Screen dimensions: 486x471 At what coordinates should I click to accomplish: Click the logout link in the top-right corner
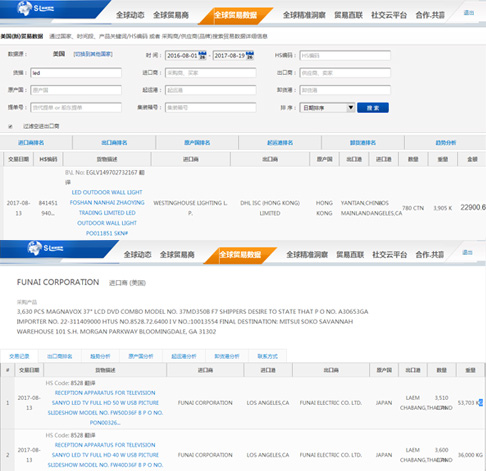tap(469, 13)
